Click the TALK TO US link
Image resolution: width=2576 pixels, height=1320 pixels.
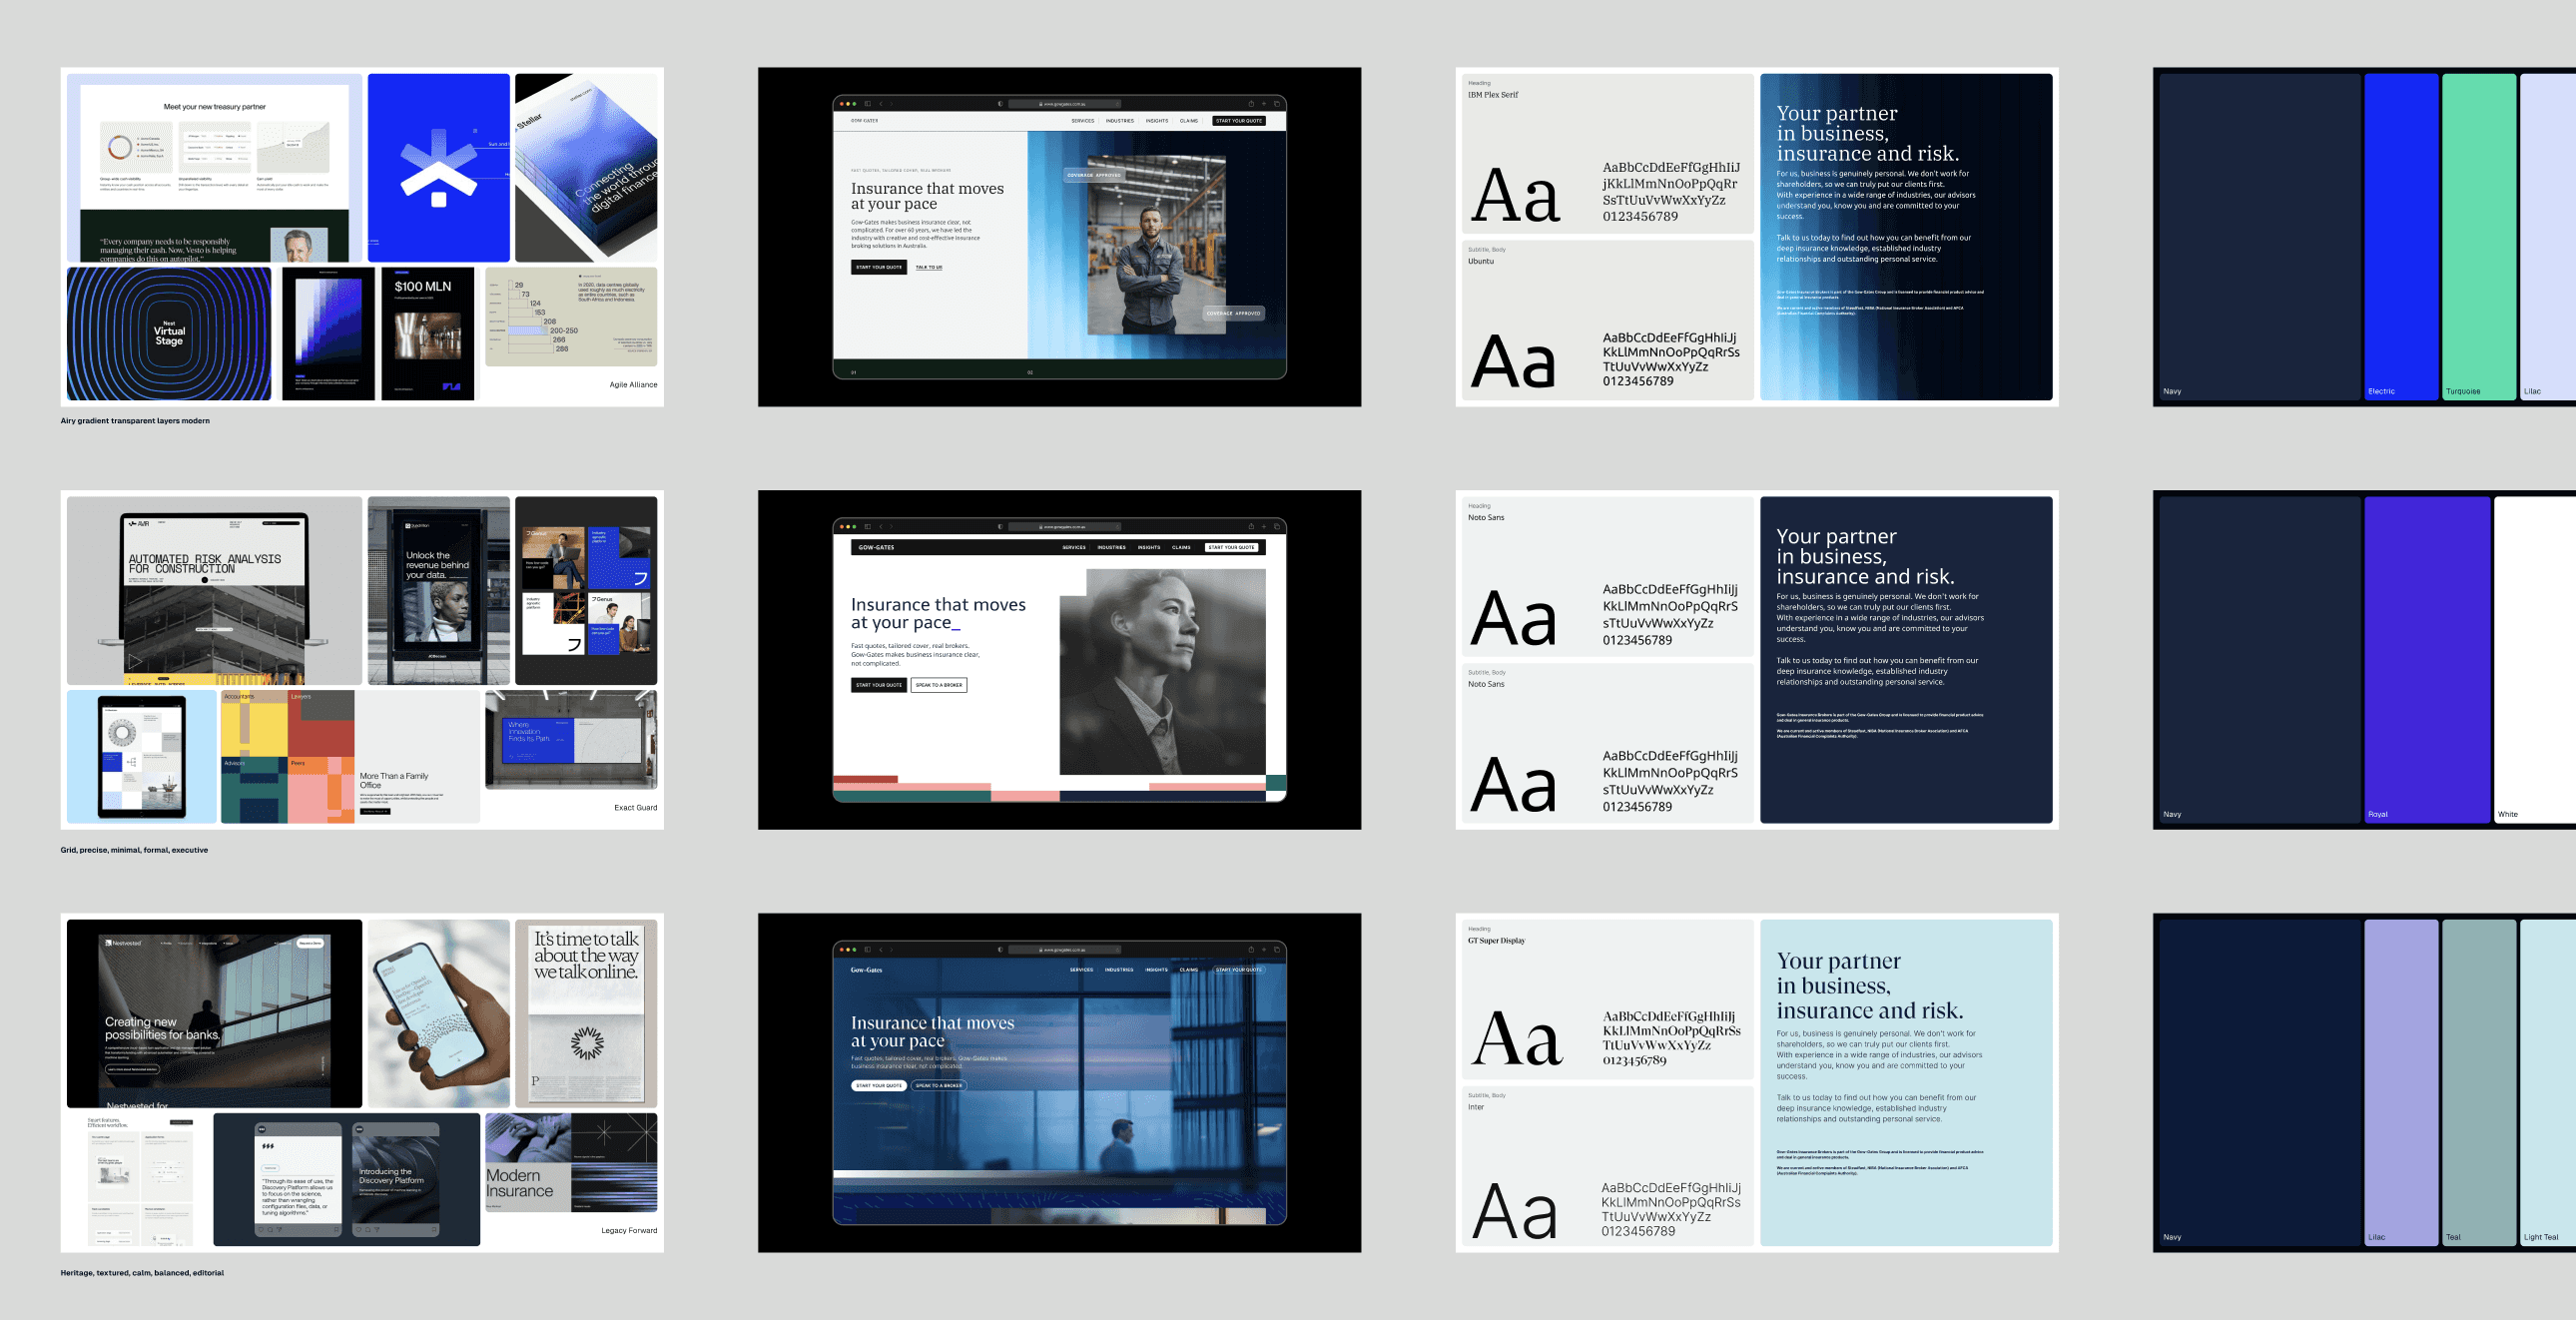tap(928, 267)
